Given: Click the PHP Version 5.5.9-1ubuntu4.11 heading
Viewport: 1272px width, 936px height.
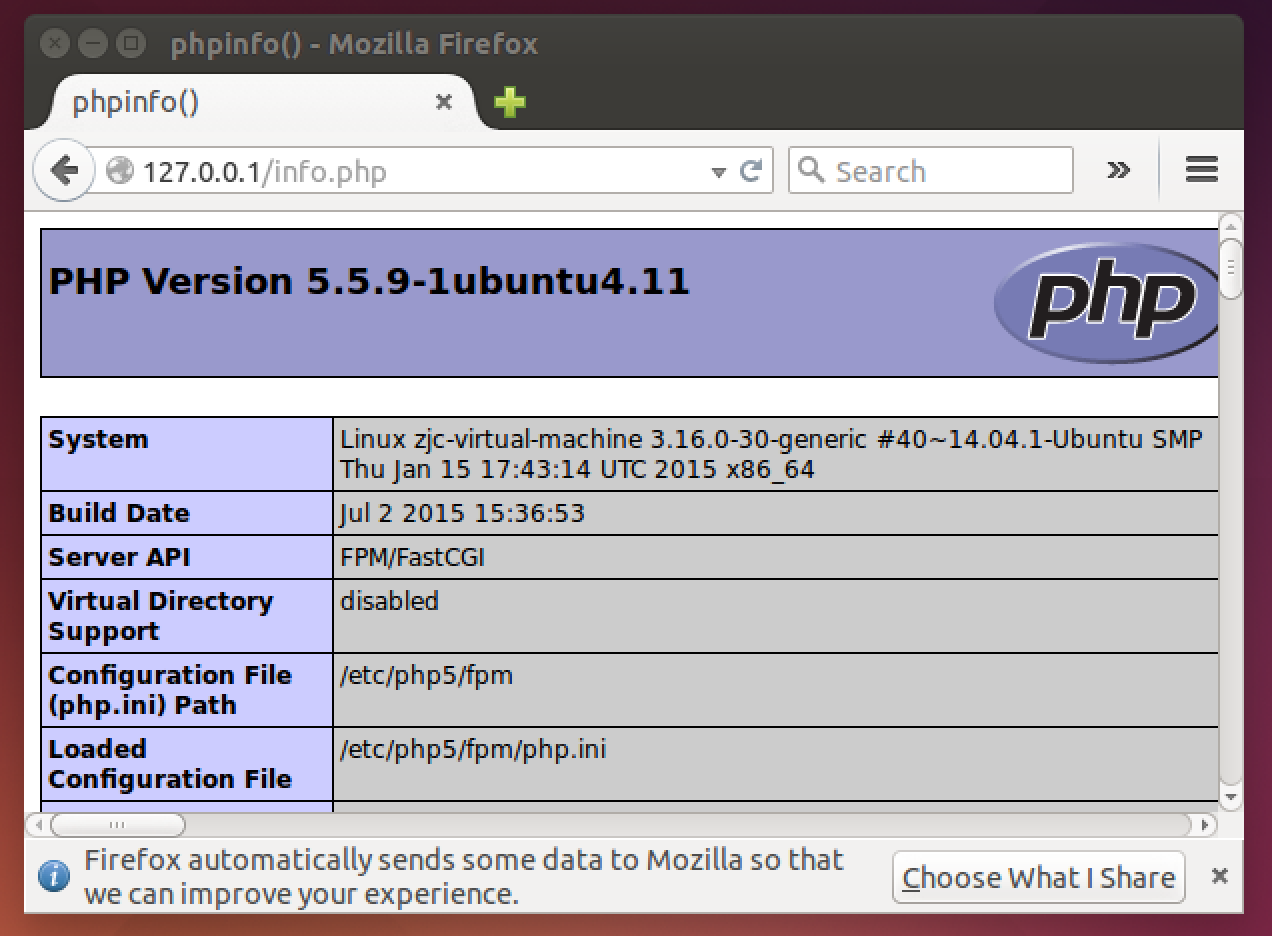Looking at the screenshot, I should pyautogui.click(x=369, y=281).
